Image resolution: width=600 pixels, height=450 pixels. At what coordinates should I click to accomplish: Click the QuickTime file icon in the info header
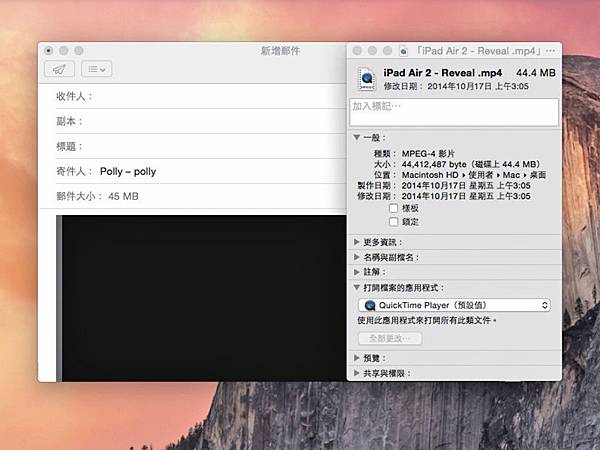[x=367, y=79]
